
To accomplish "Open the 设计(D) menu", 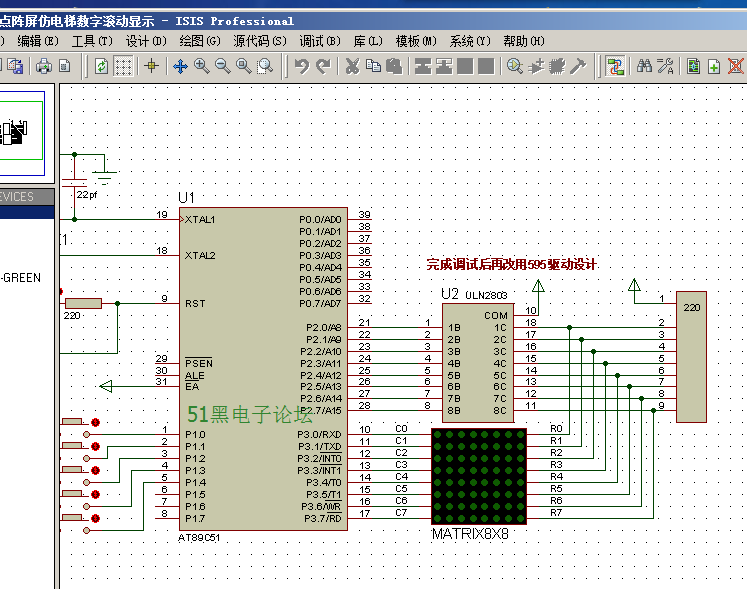I will pyautogui.click(x=146, y=41).
